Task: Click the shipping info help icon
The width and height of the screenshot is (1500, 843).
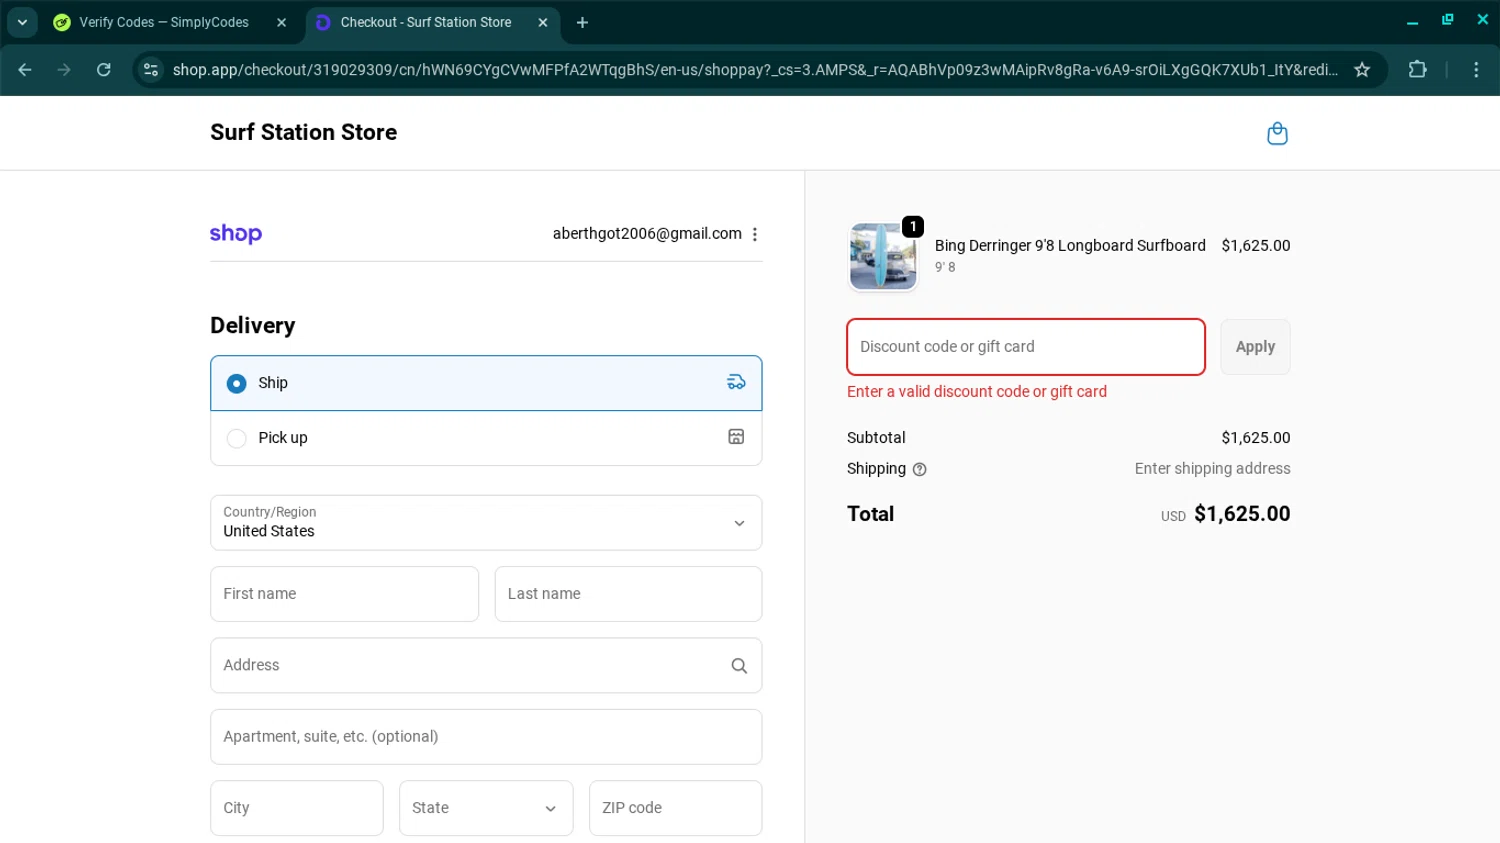Action: 919,469
